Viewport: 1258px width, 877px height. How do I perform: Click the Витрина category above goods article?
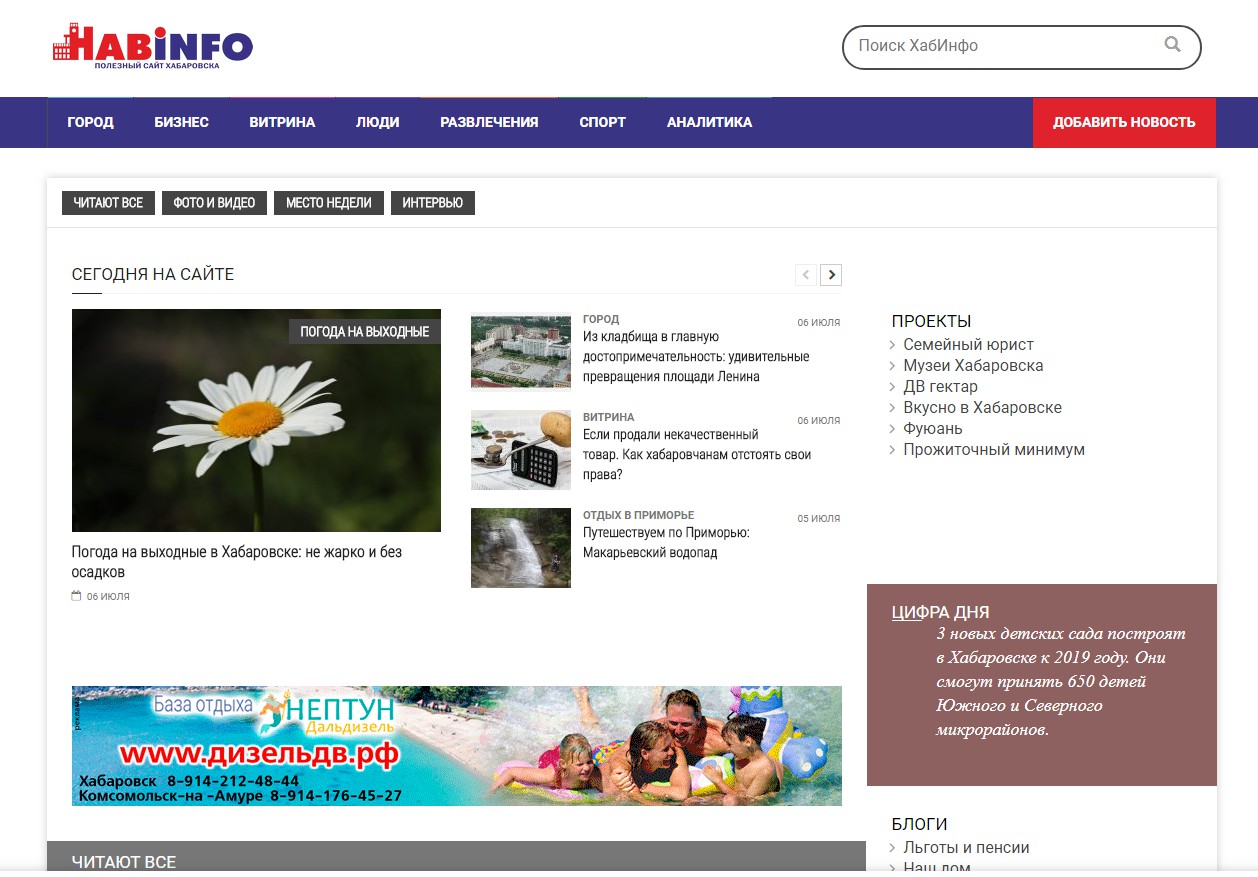608,417
